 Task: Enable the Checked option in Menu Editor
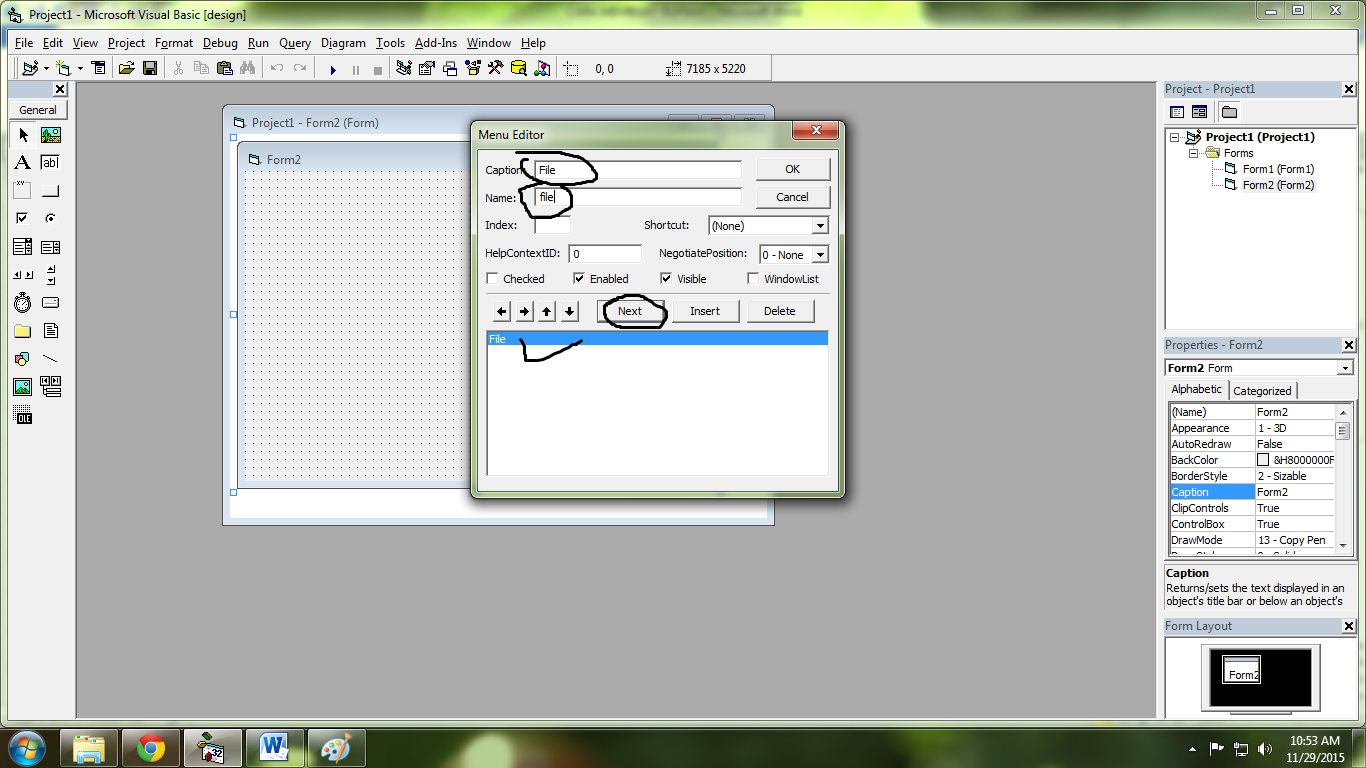[491, 278]
